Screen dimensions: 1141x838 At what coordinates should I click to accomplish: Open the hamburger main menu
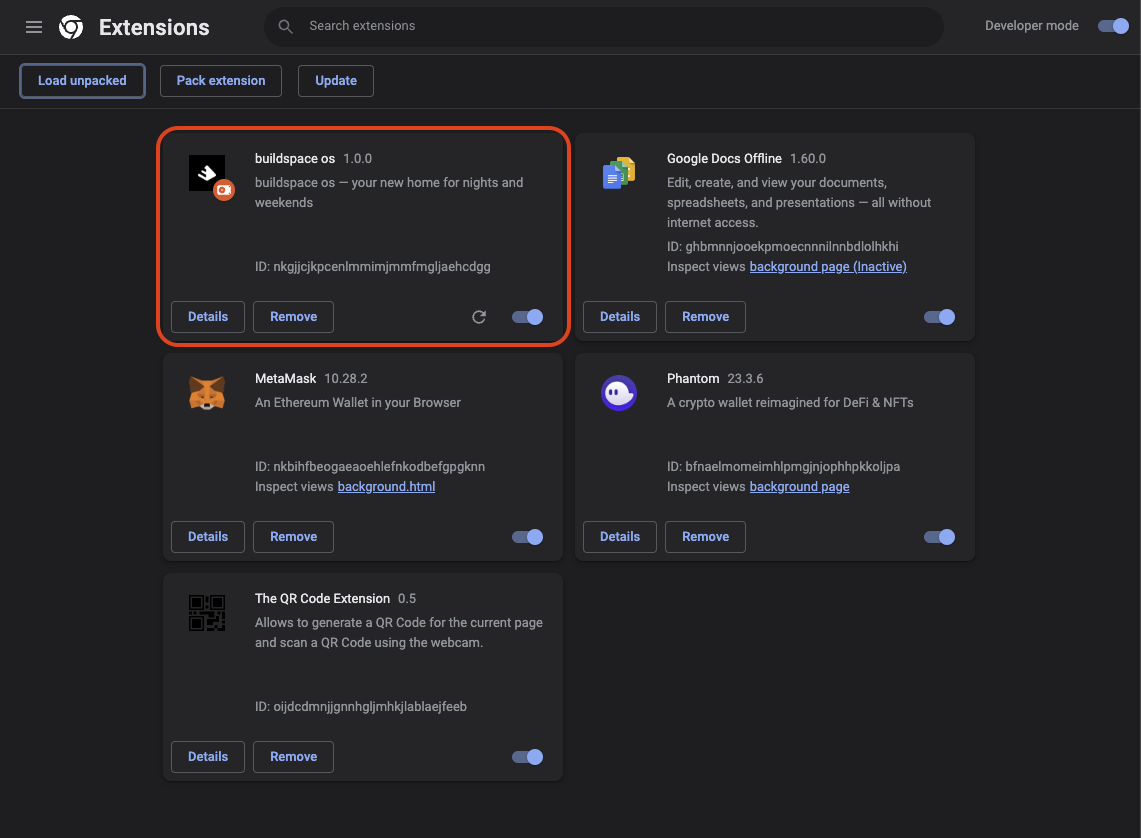[34, 27]
